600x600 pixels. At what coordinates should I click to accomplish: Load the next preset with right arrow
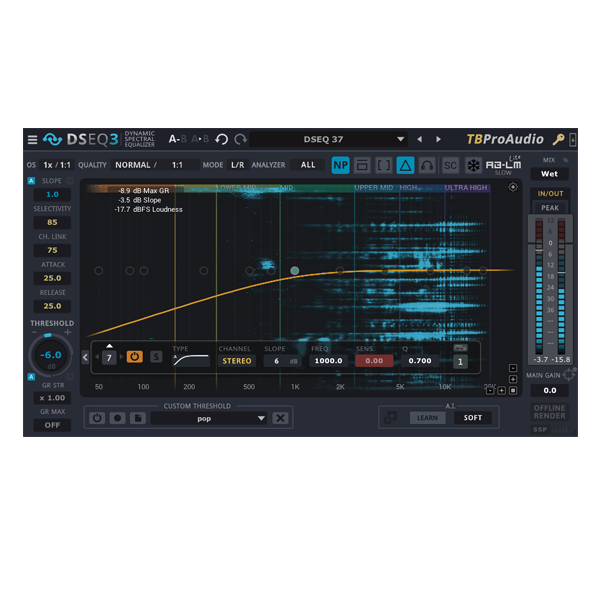coord(438,139)
